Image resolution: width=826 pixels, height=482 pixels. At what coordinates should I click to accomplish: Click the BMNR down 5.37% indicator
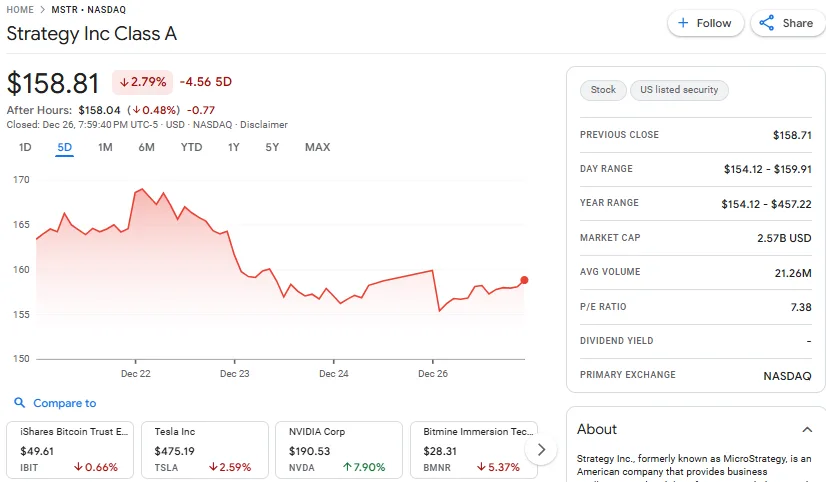[498, 467]
